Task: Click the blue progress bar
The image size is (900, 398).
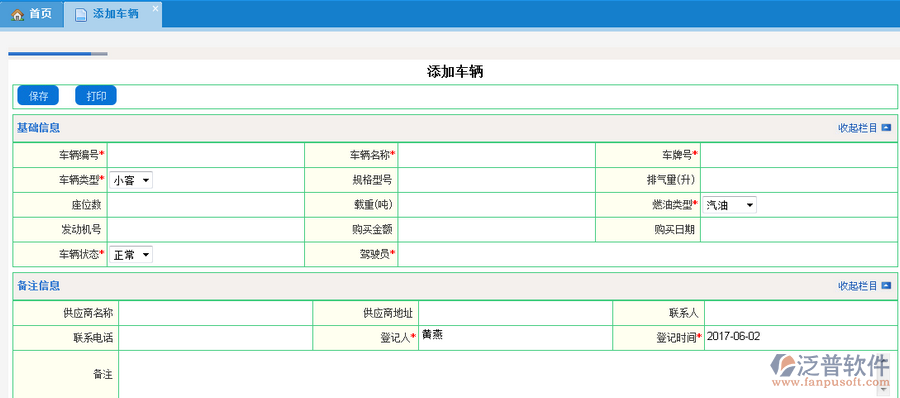Action: [x=49, y=54]
